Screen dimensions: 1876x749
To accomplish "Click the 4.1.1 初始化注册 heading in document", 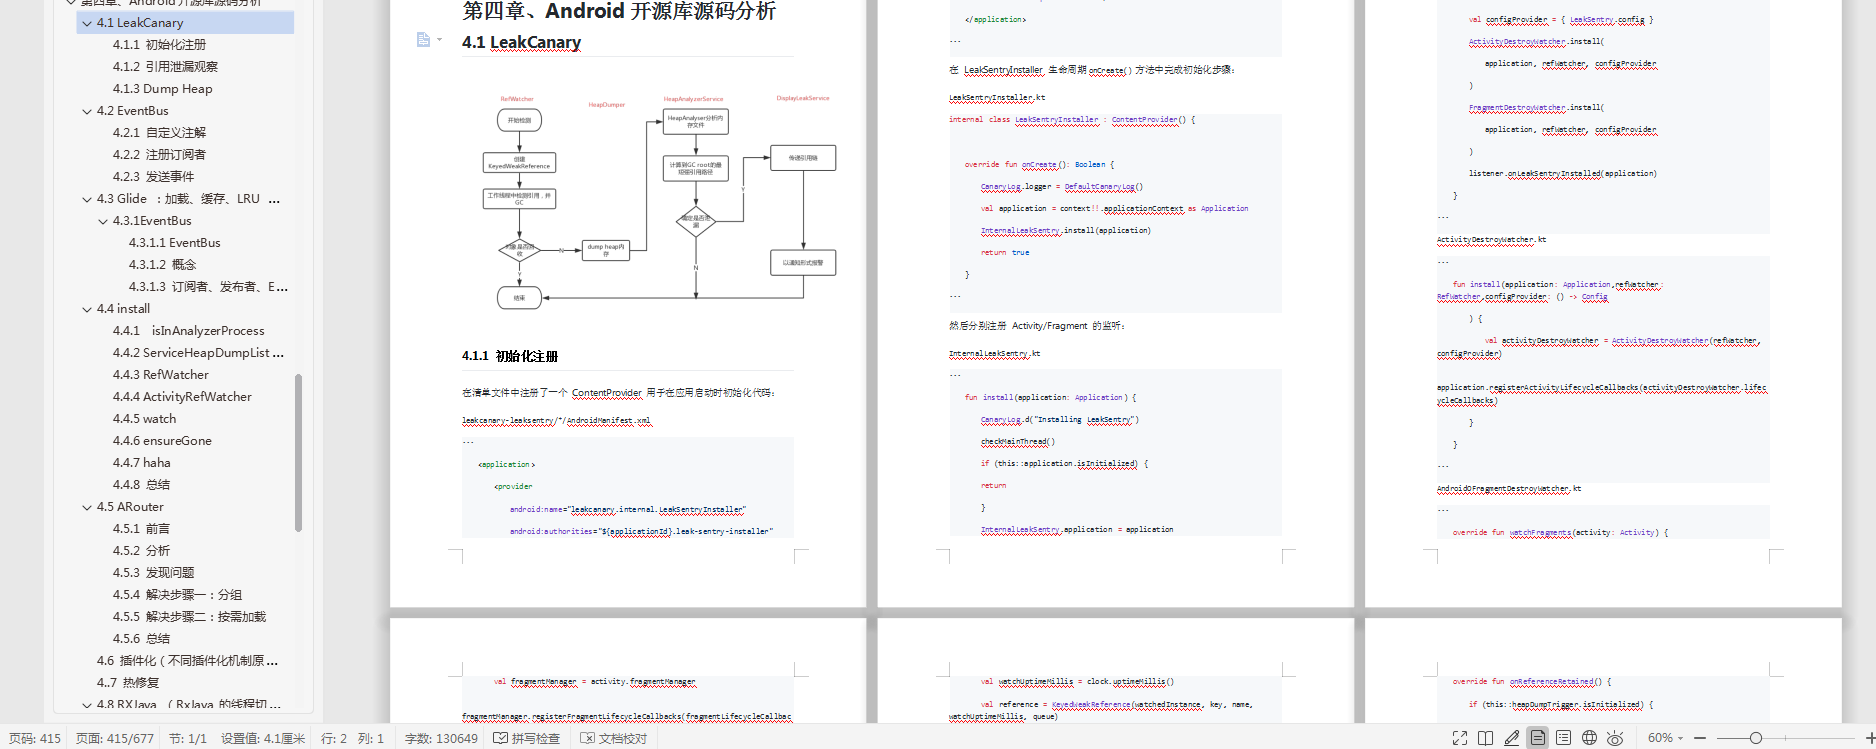I will click(x=510, y=356).
